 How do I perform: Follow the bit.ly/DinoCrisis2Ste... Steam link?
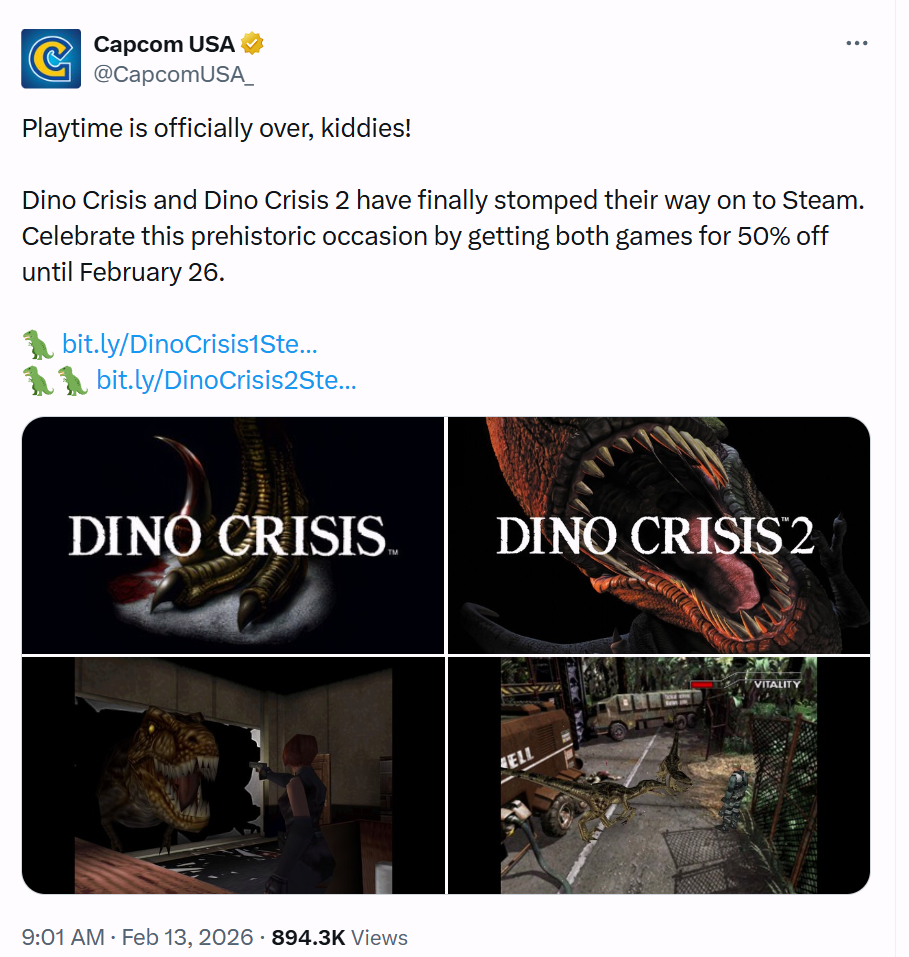pos(226,380)
